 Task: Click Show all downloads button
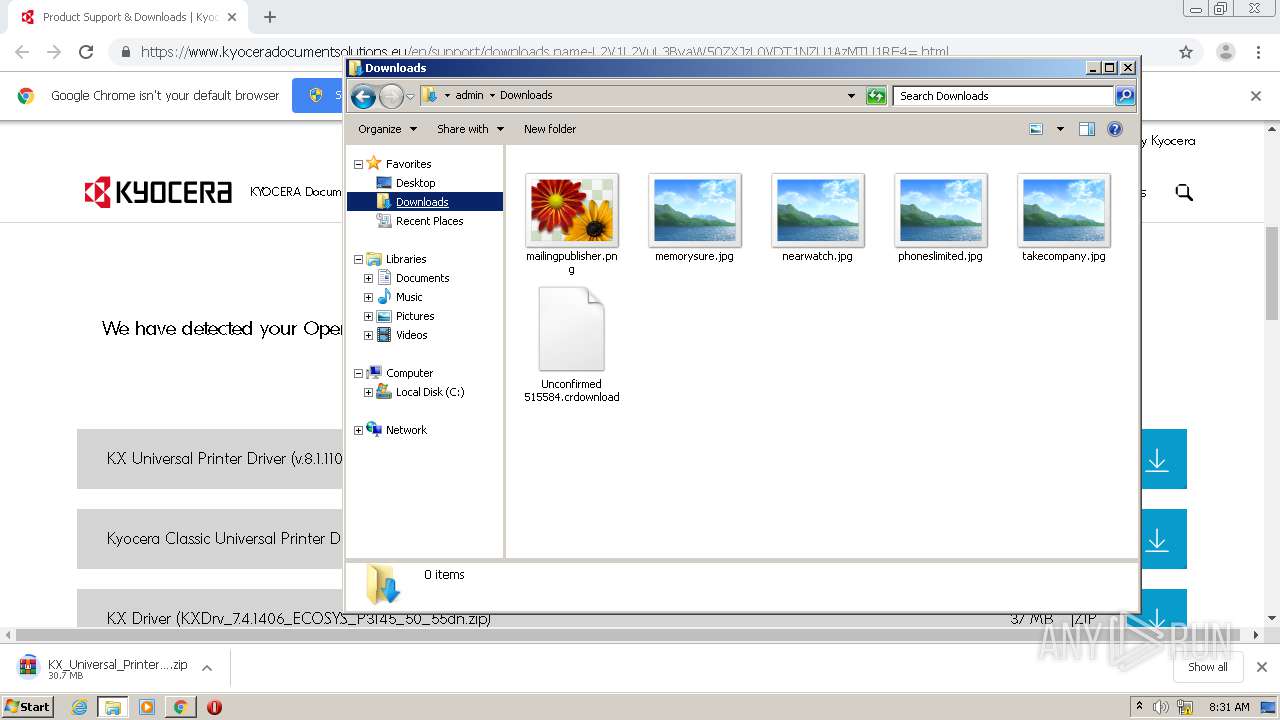(x=1208, y=667)
